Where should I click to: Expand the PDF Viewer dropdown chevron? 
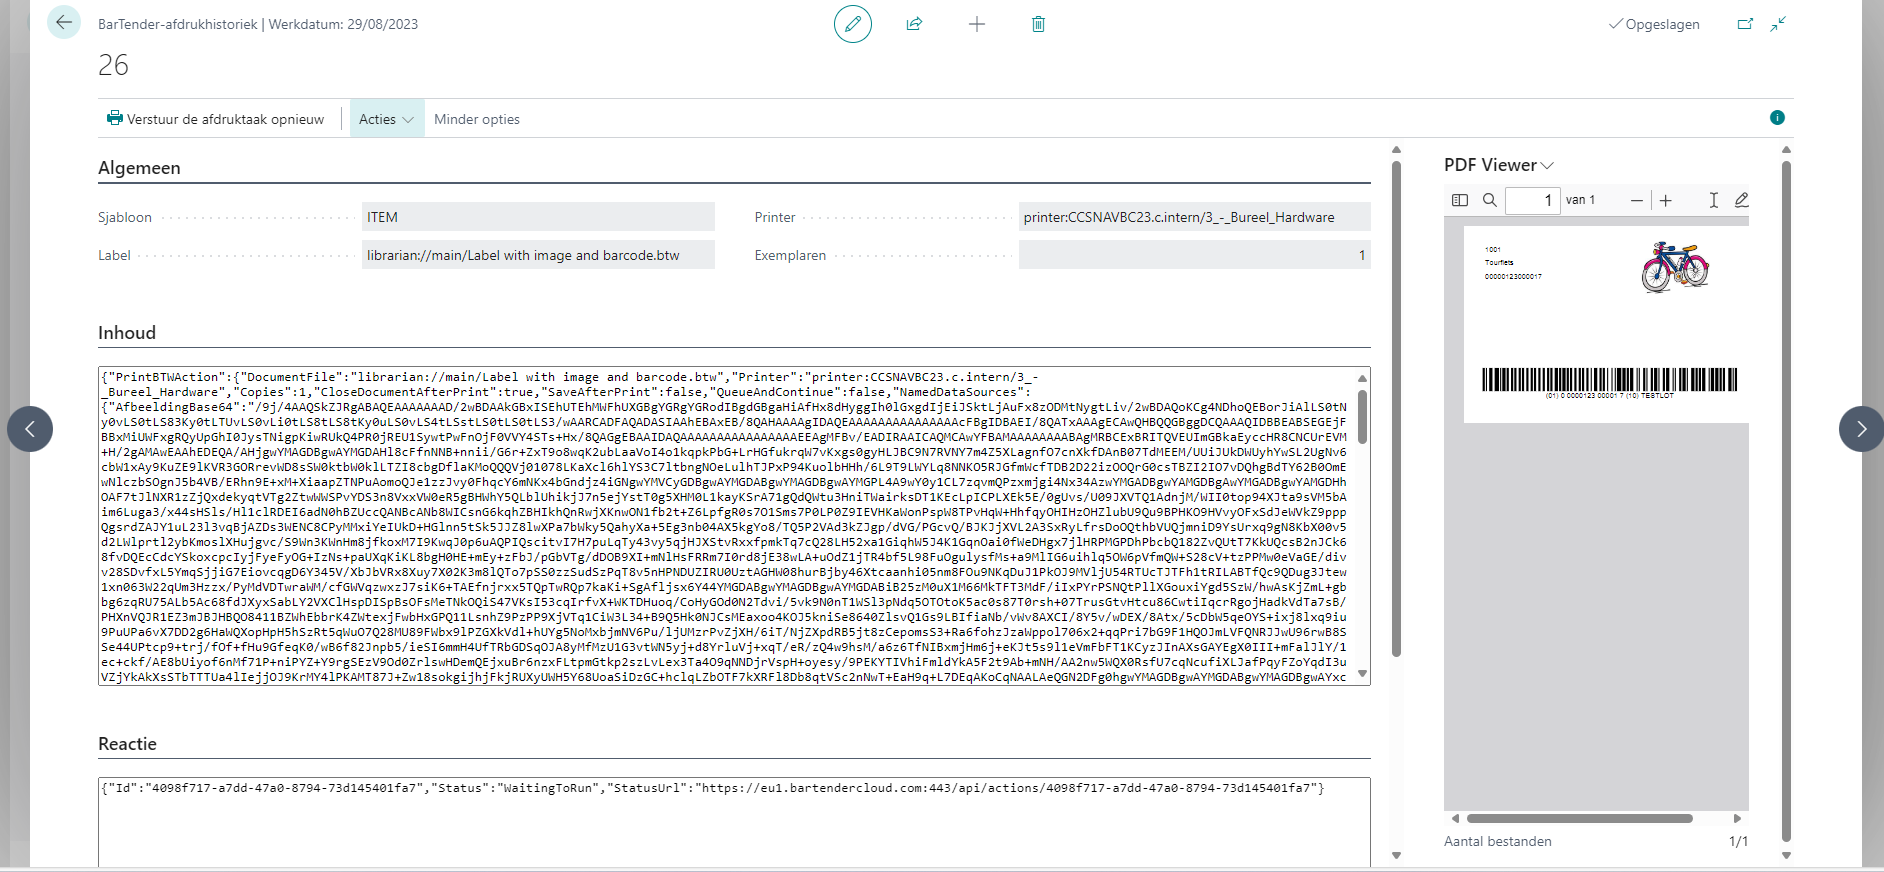tap(1547, 166)
